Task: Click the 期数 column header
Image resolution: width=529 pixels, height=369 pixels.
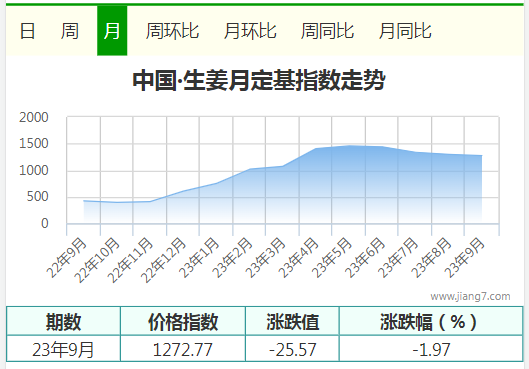Action: pyautogui.click(x=63, y=321)
